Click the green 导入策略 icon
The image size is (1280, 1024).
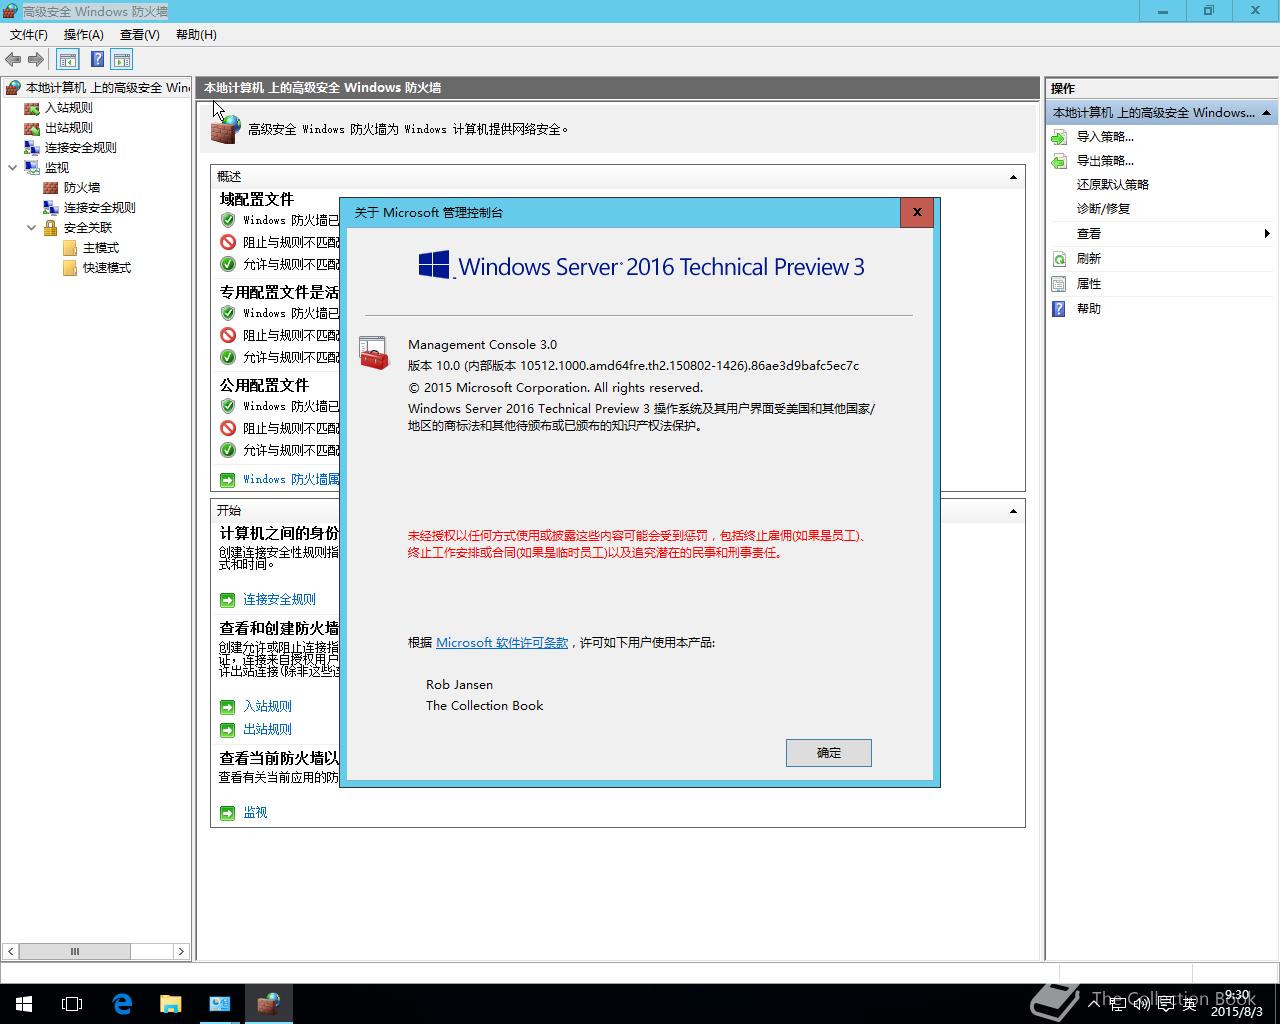tap(1059, 137)
